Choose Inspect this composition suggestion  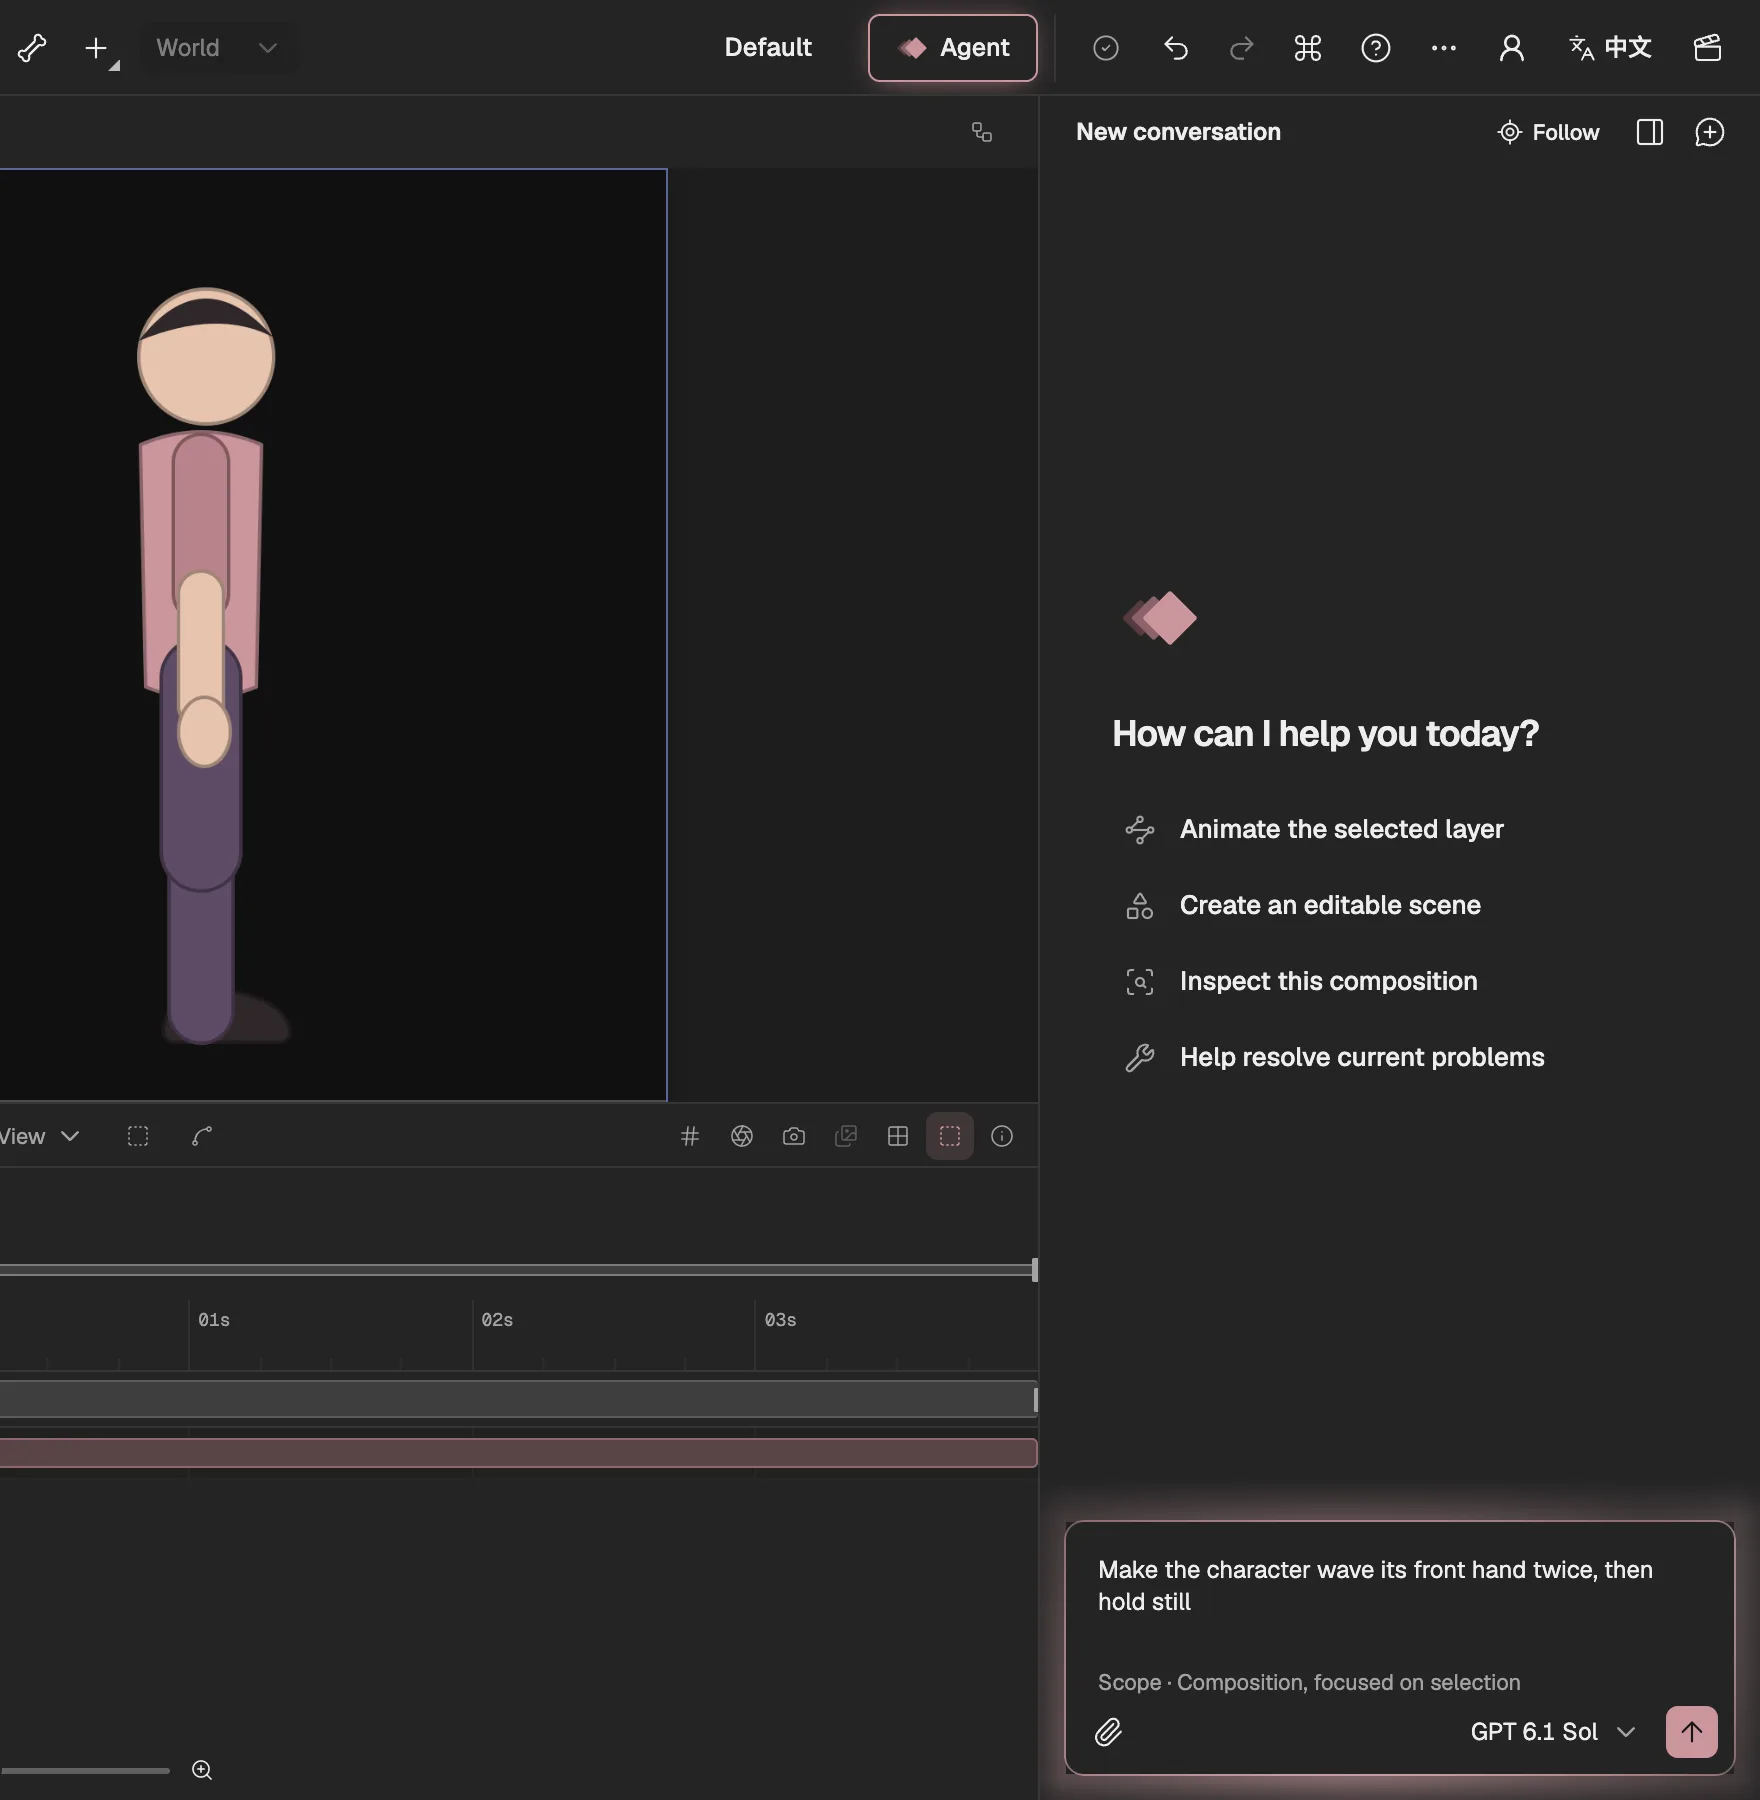click(1301, 981)
